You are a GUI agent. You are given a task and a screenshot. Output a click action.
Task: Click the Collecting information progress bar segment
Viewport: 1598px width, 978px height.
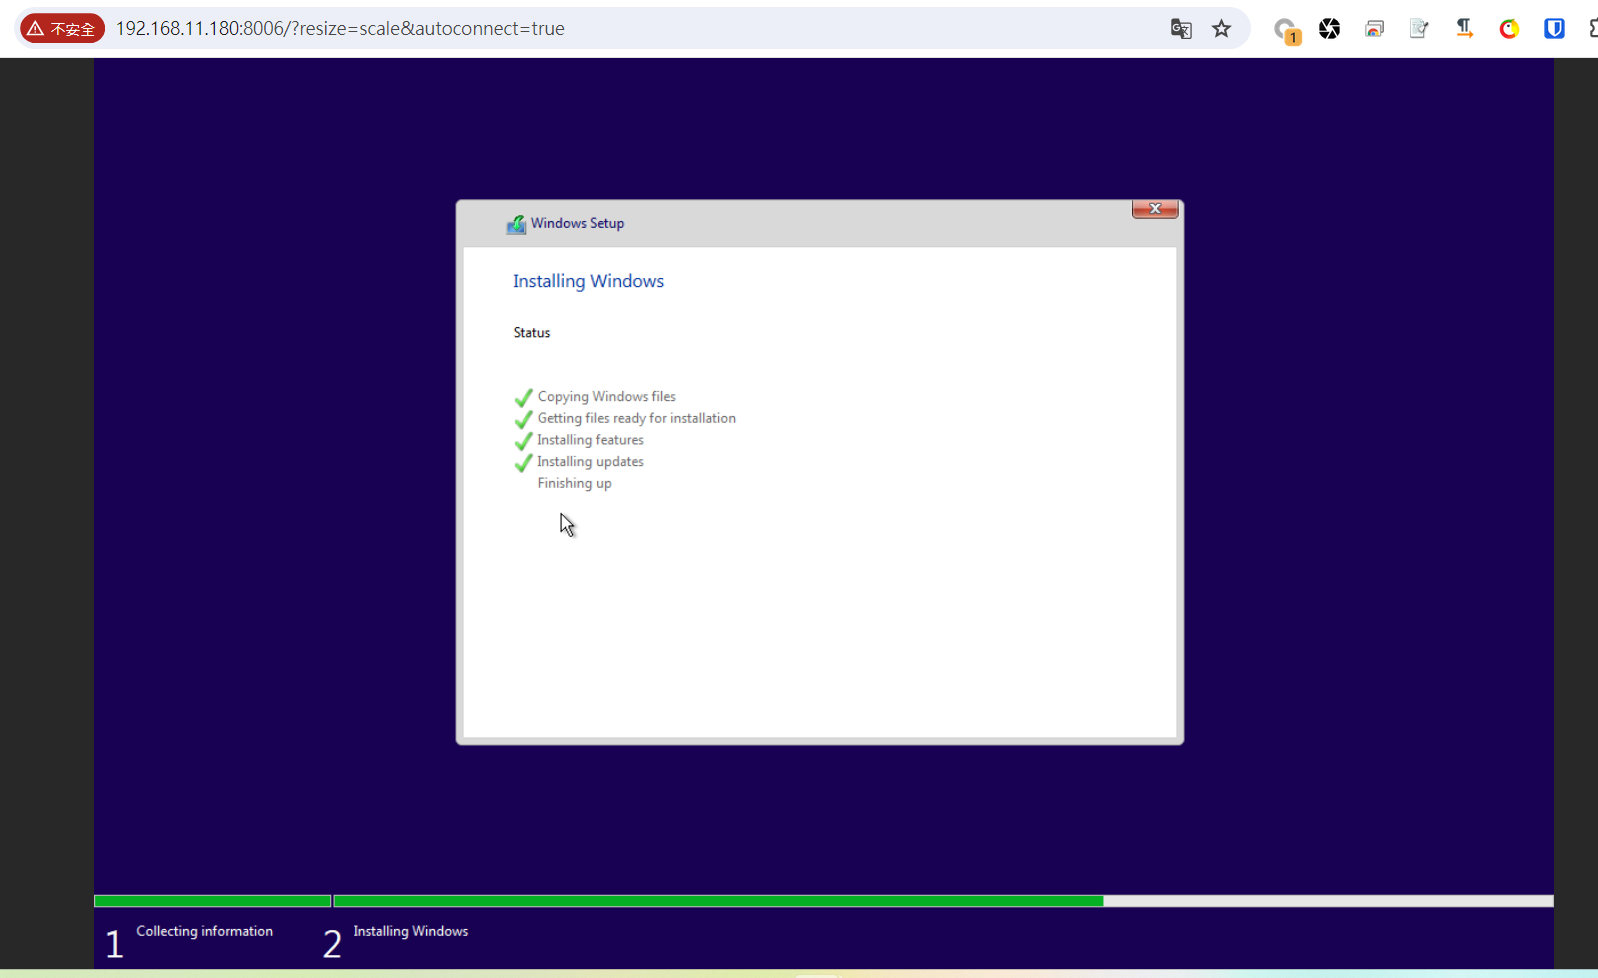coord(212,901)
